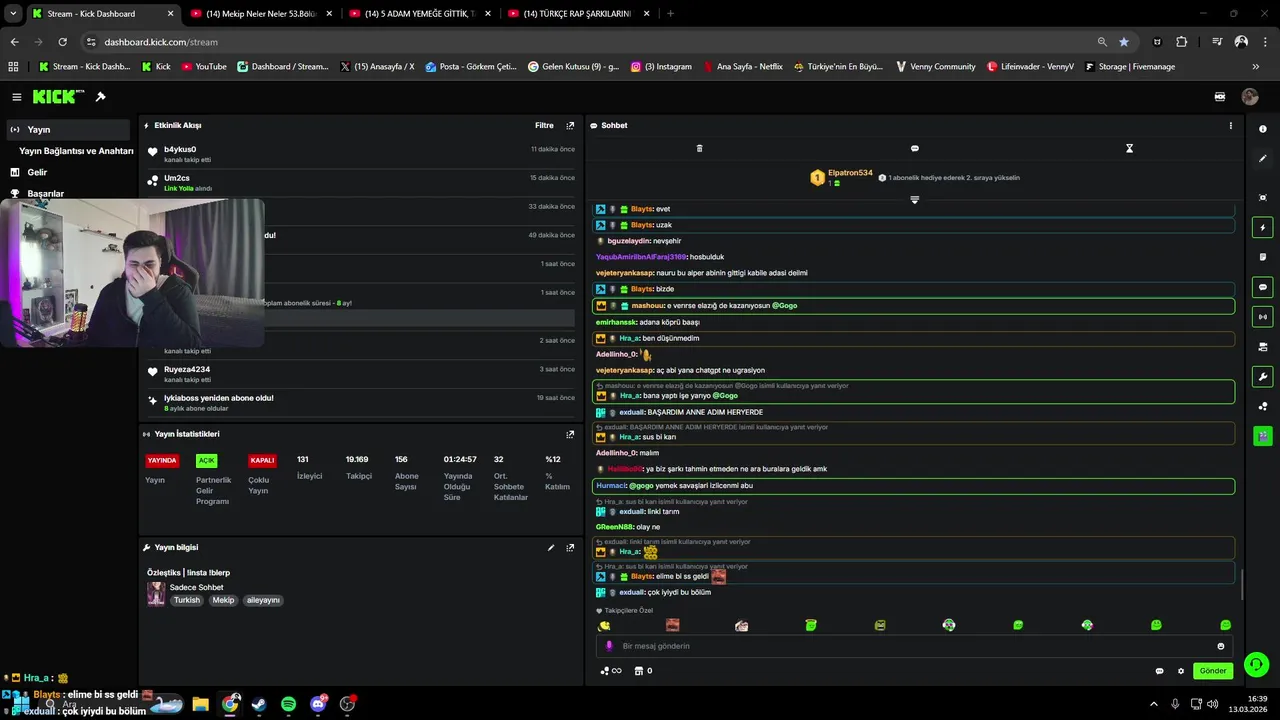The image size is (1280, 720).
Task: Open the Sohbet three-dot options menu
Action: tap(1230, 126)
